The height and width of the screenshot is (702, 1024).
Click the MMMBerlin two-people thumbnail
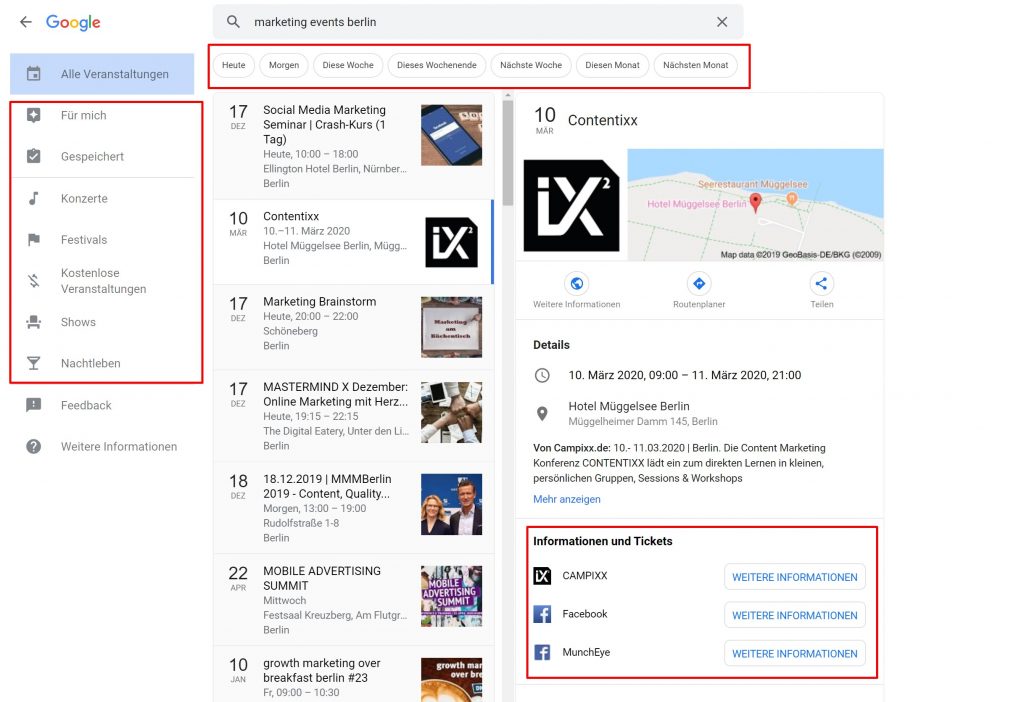click(451, 505)
